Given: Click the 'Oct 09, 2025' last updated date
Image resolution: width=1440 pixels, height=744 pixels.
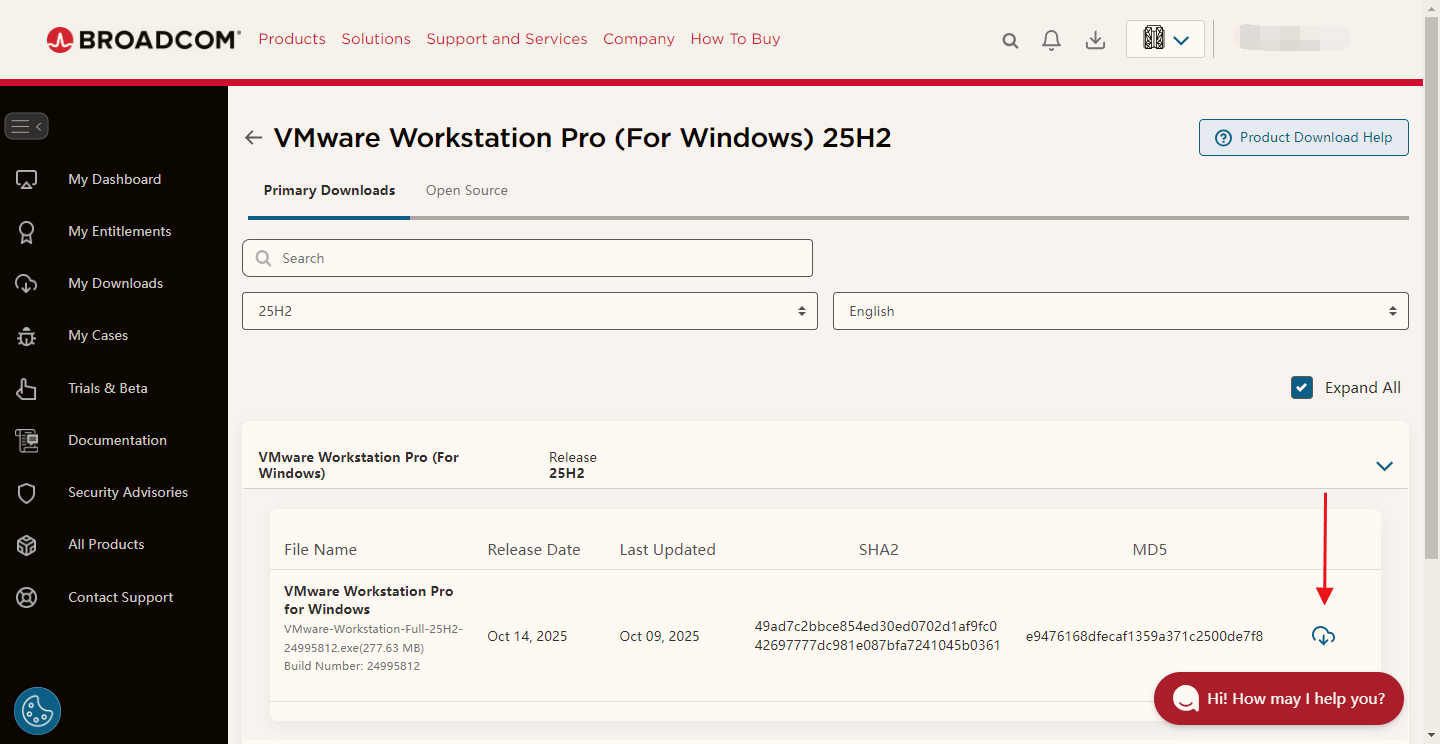Looking at the screenshot, I should coord(660,636).
